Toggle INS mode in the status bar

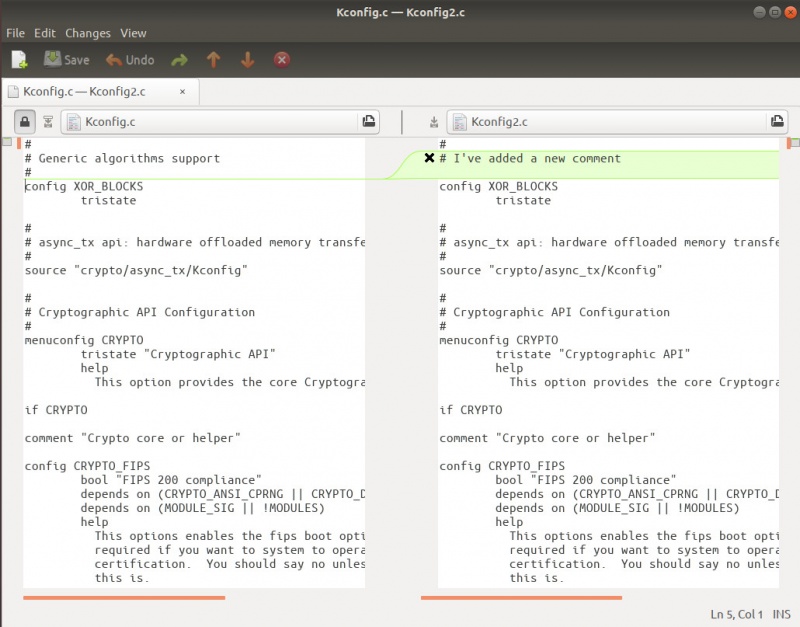(781, 615)
